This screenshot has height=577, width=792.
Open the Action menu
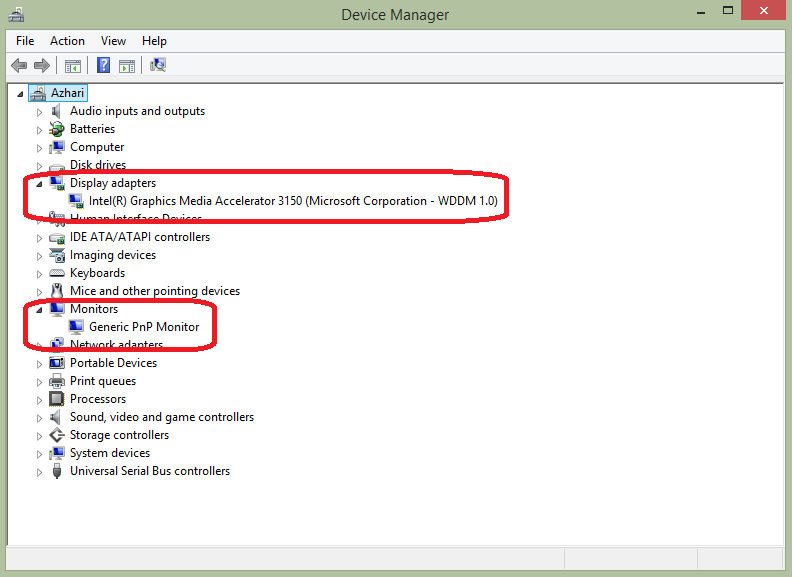point(67,41)
